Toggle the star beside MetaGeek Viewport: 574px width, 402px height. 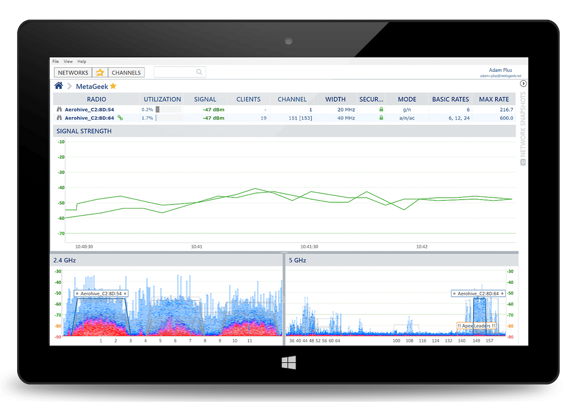tap(113, 86)
